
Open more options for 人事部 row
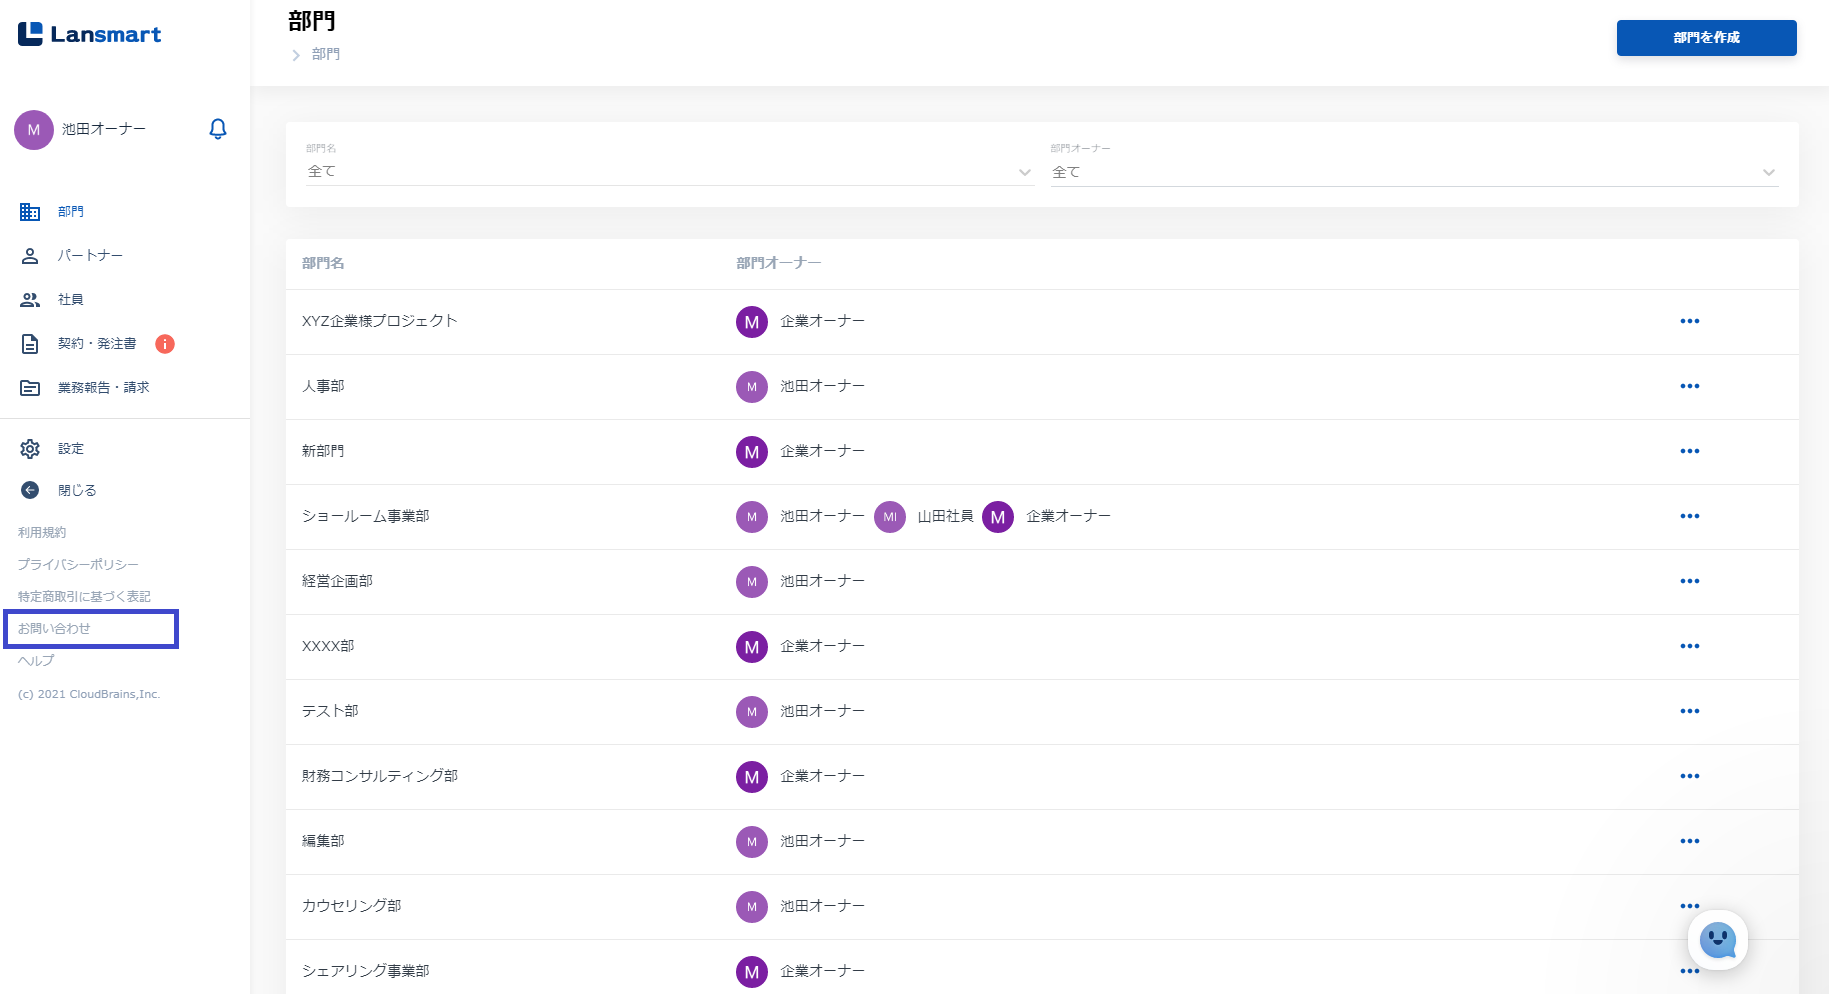[x=1689, y=386]
